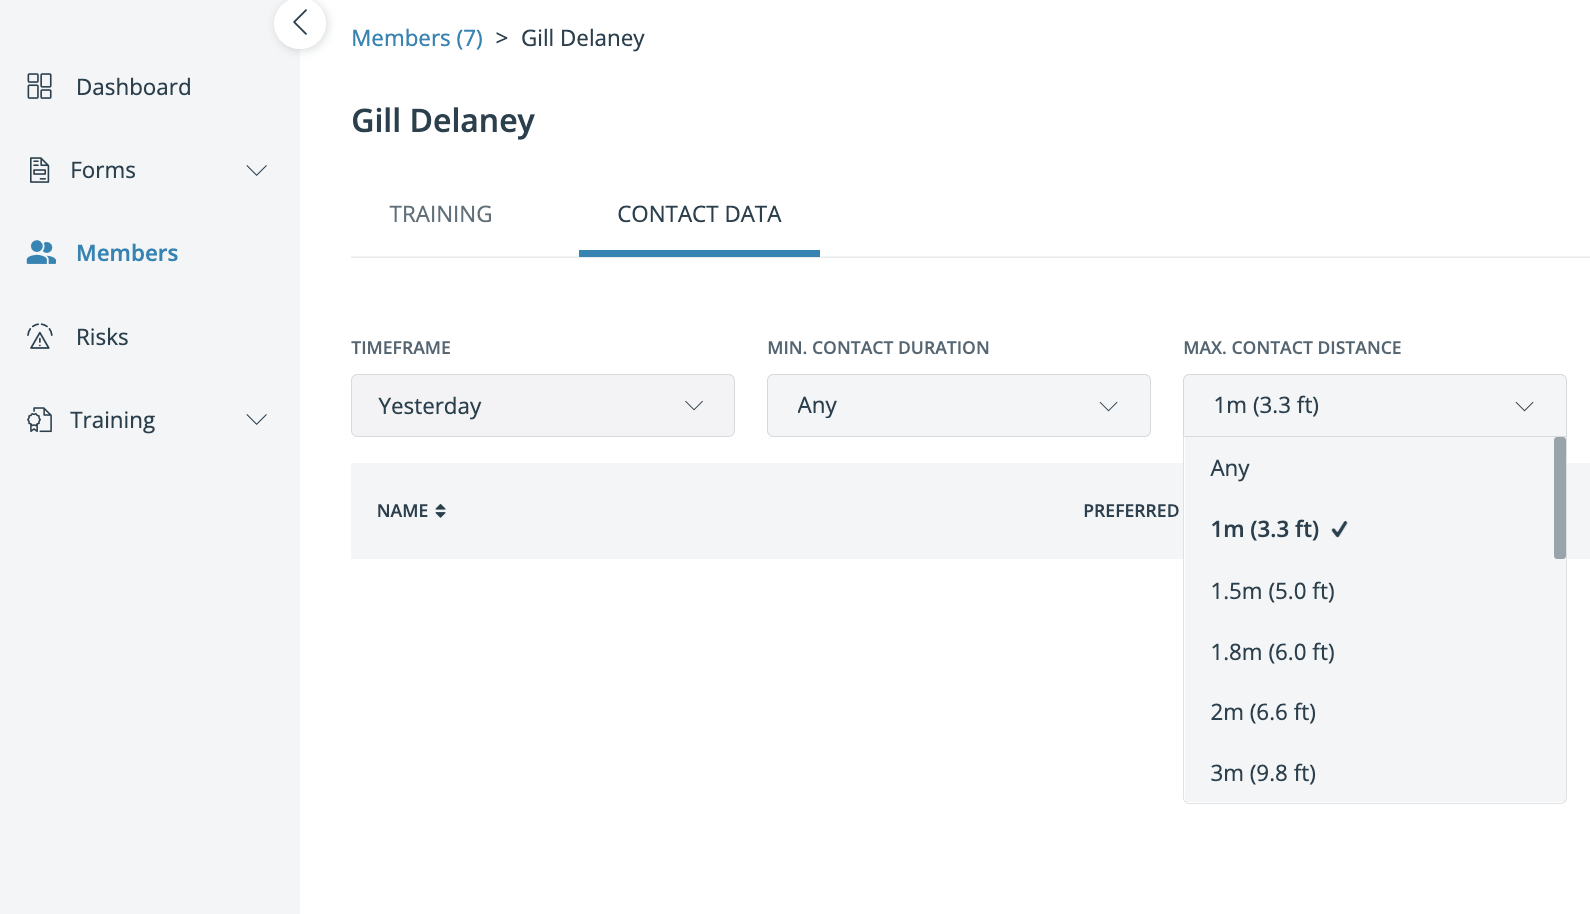Image resolution: width=1590 pixels, height=914 pixels.
Task: Click the Training certificate icon
Action: click(x=39, y=420)
